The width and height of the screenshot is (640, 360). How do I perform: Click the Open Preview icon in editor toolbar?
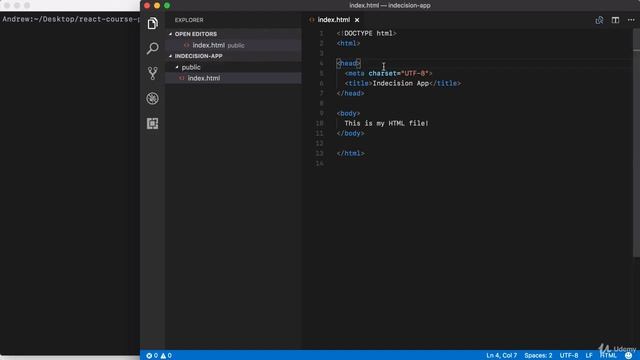coord(599,20)
